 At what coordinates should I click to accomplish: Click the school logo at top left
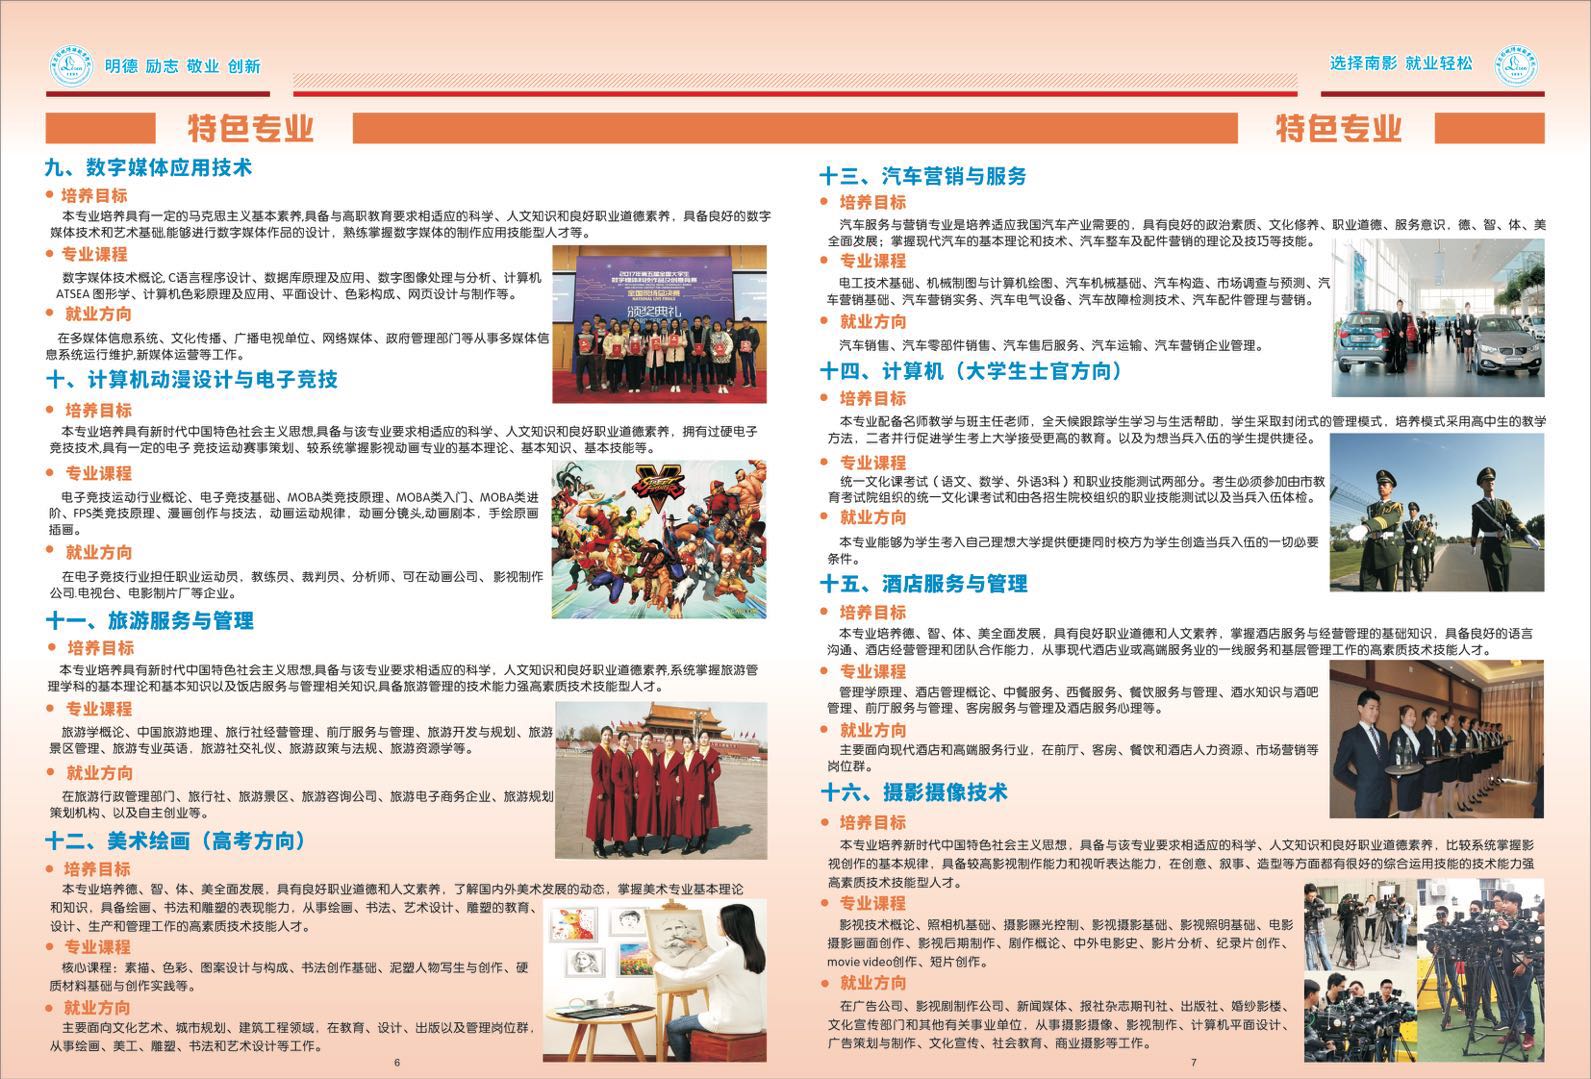(x=71, y=66)
